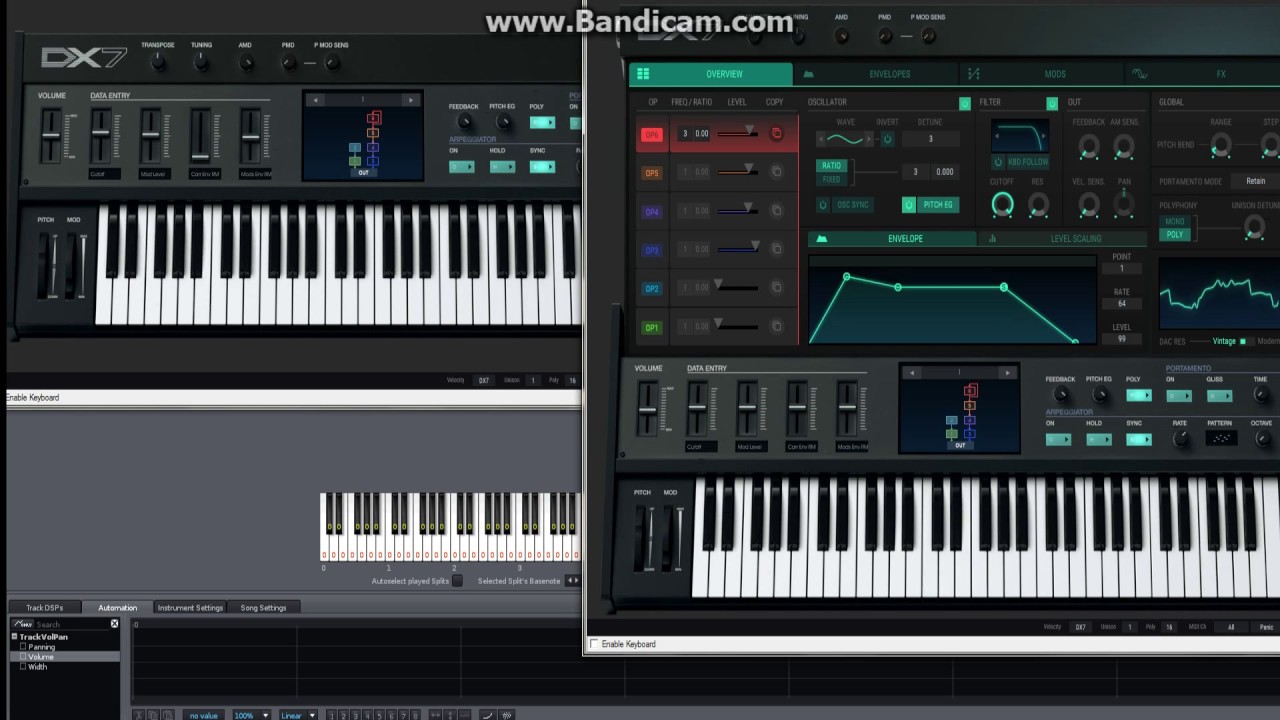Click the arpeggiator RATE knob in front window
The image size is (1280, 720).
[x=1181, y=439]
